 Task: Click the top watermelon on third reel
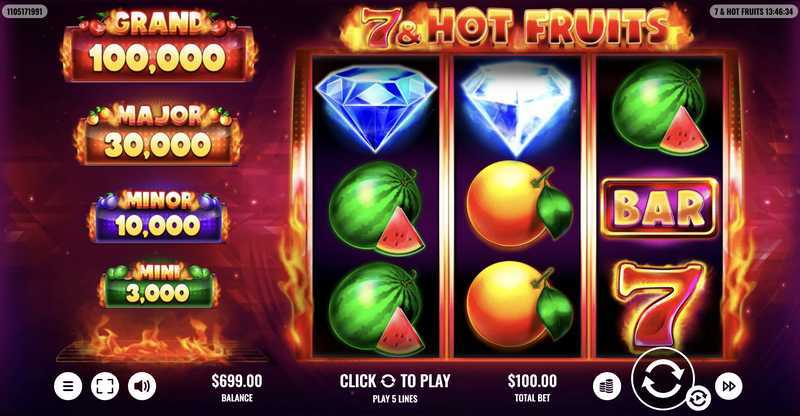(x=659, y=108)
